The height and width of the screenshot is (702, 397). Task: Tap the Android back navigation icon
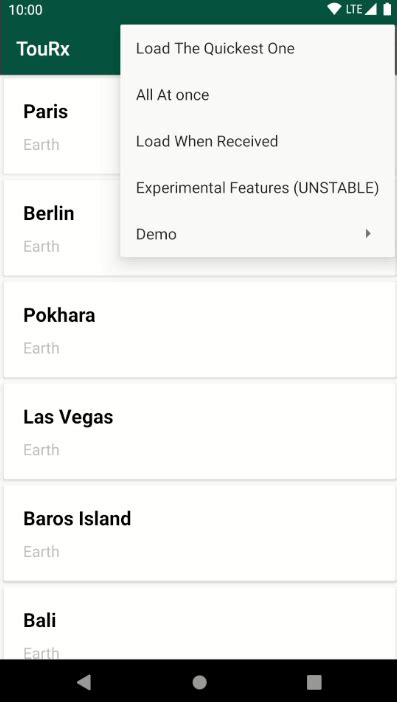pos(84,682)
